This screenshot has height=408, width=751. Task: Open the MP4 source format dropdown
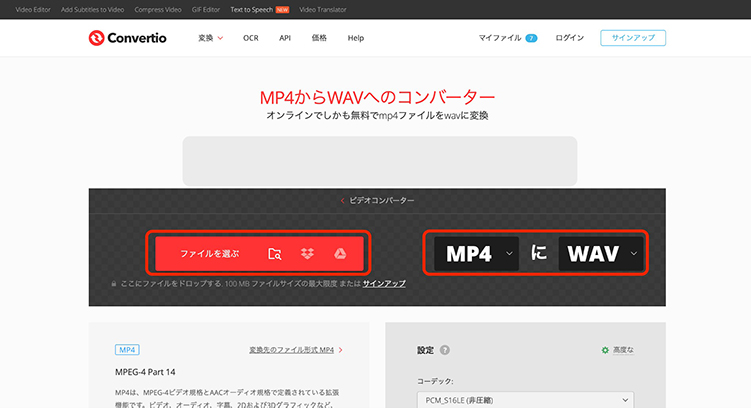click(x=477, y=253)
